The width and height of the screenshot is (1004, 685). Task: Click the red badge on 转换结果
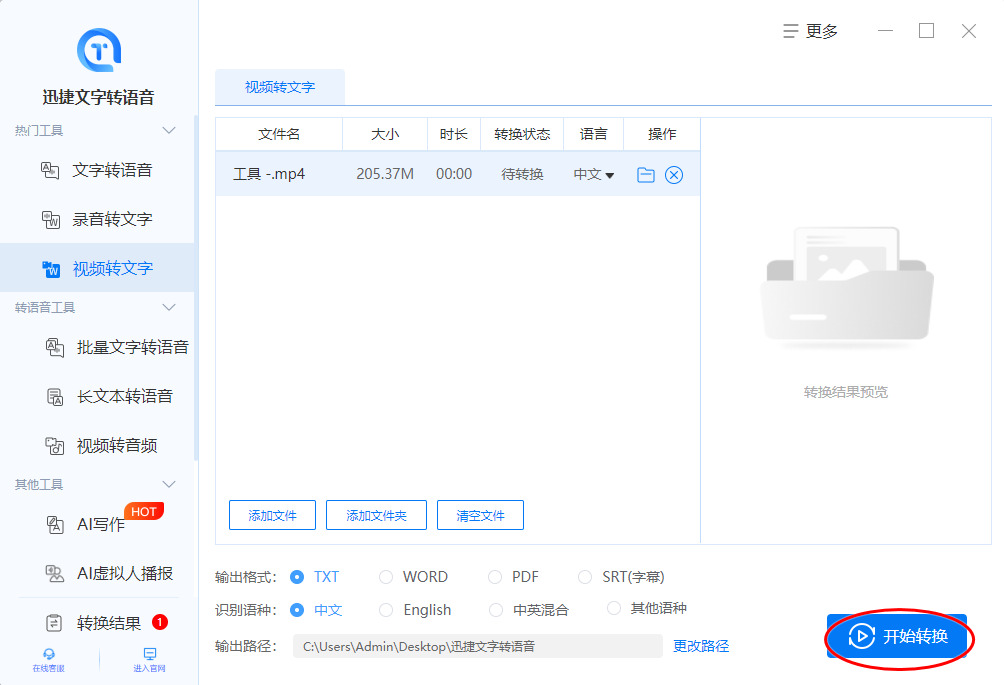pos(159,622)
